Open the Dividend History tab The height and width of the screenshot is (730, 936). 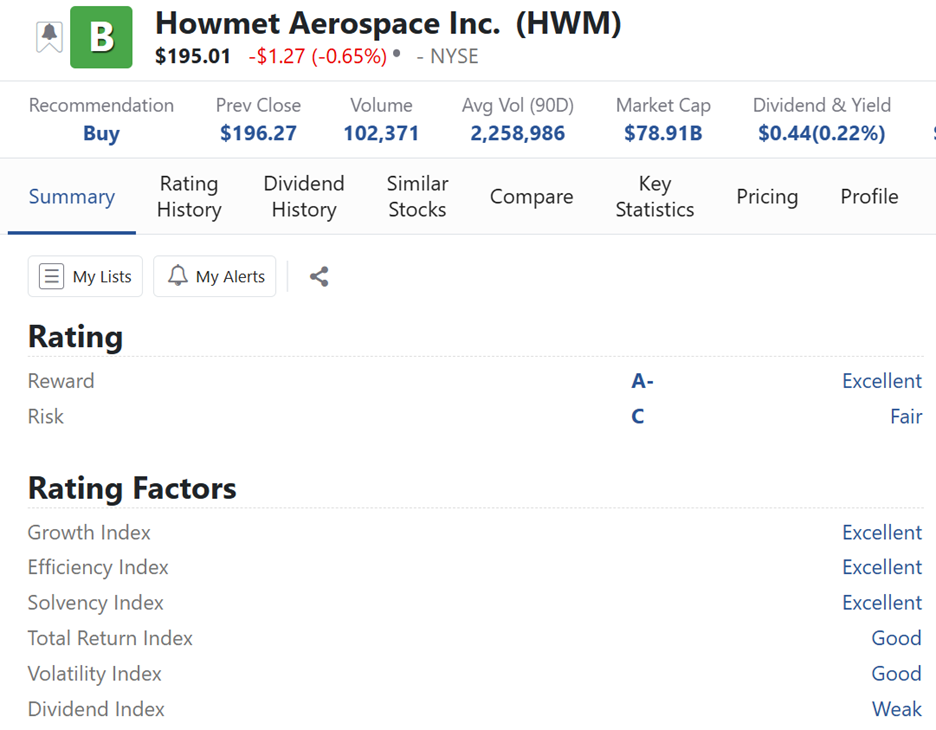click(304, 197)
